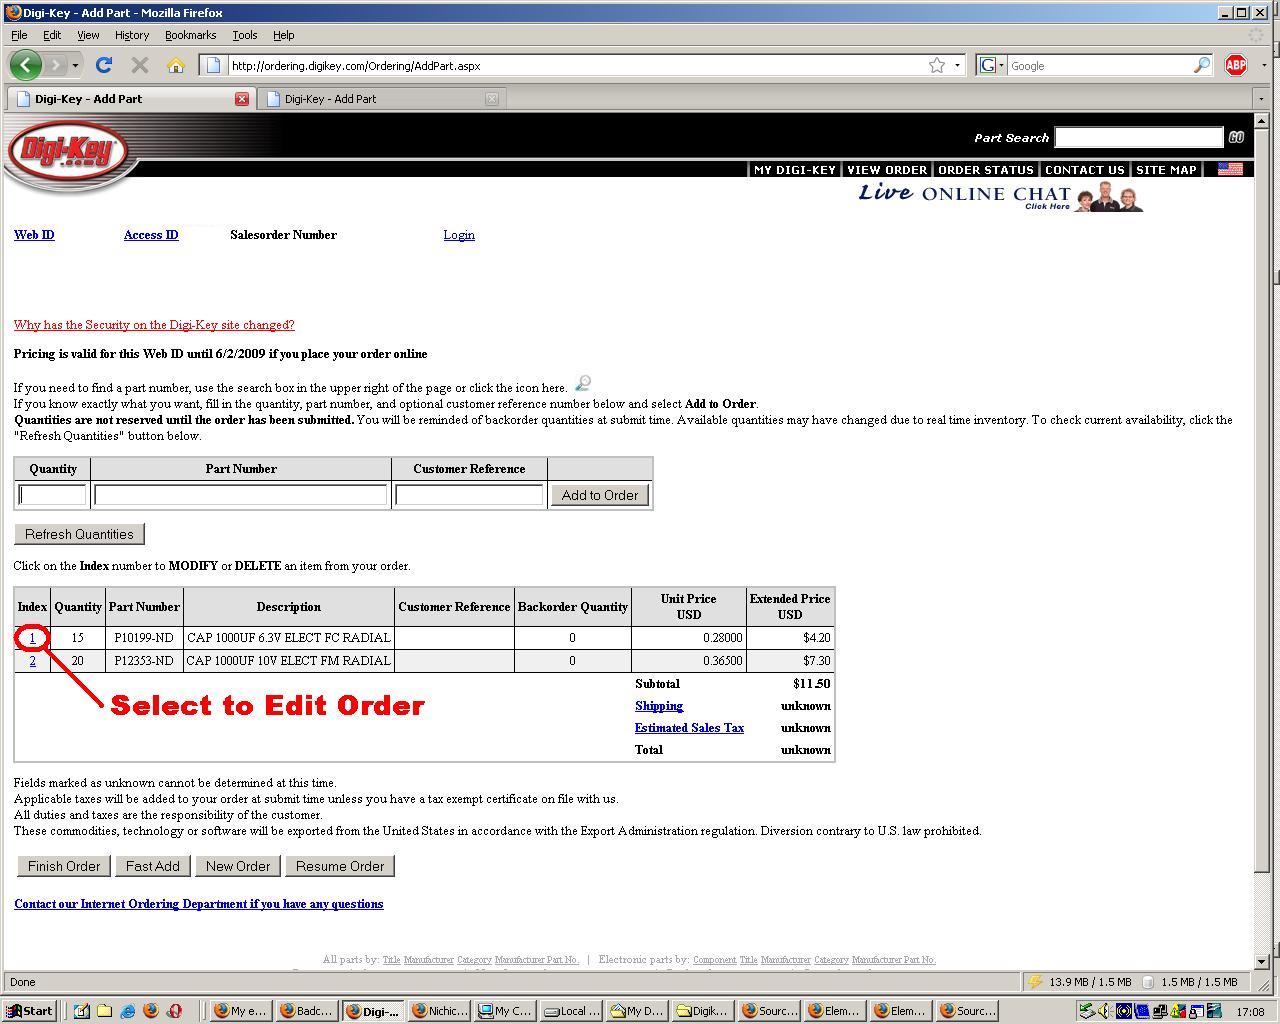Click the search magnifier in Google box
This screenshot has height=1024, width=1280.
pyautogui.click(x=1201, y=65)
